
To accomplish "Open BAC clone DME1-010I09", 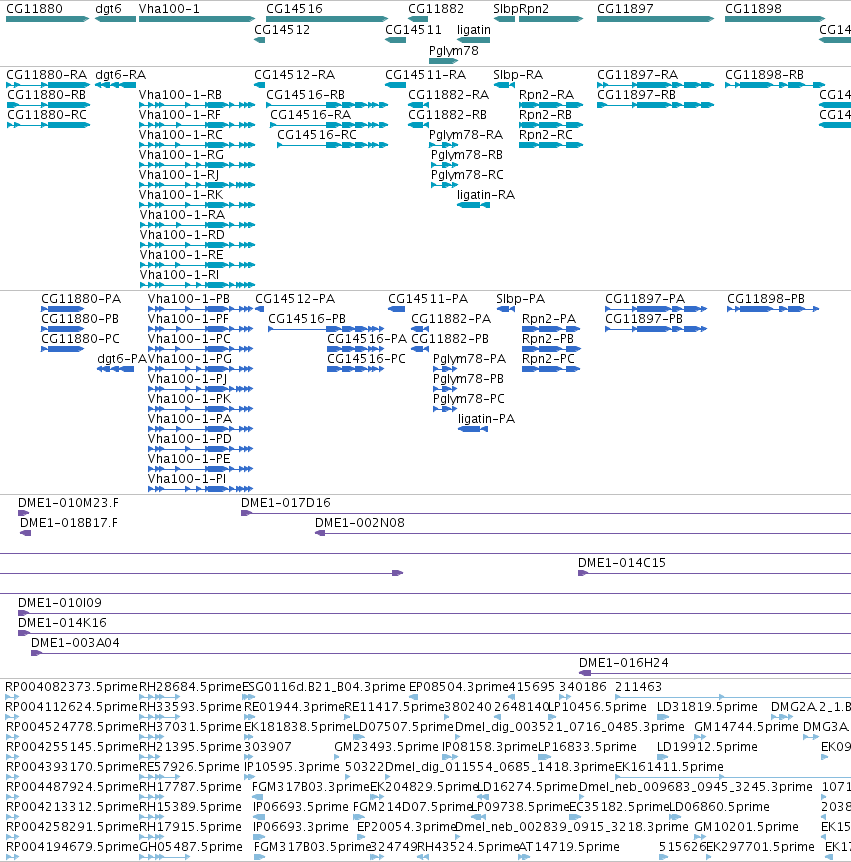I will click(59, 603).
